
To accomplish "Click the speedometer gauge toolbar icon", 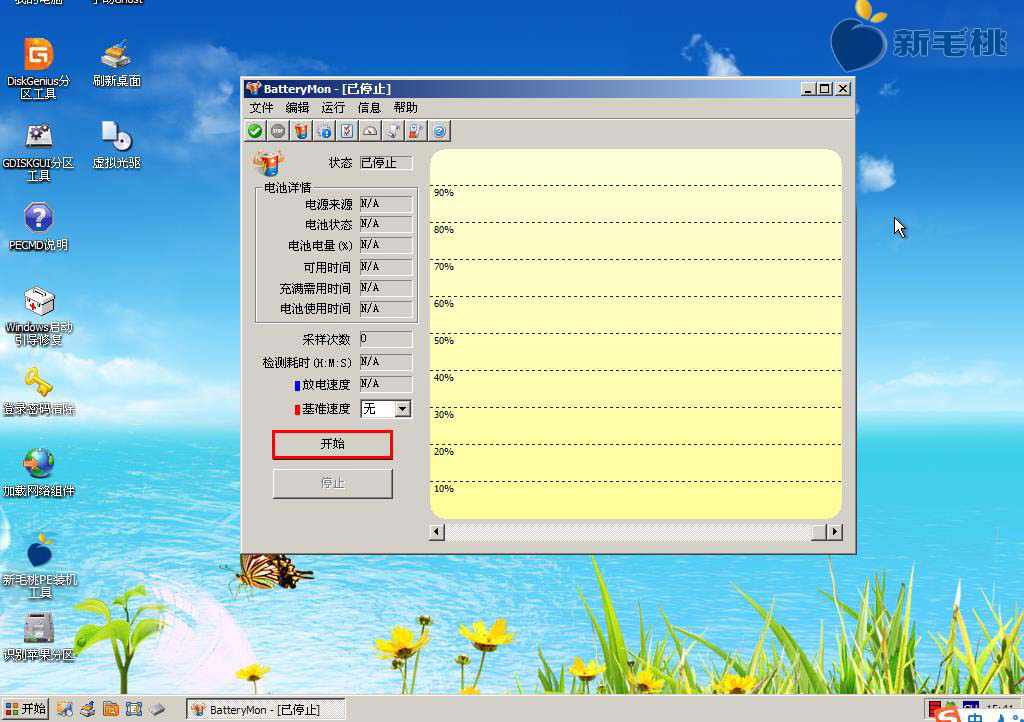I will click(370, 131).
